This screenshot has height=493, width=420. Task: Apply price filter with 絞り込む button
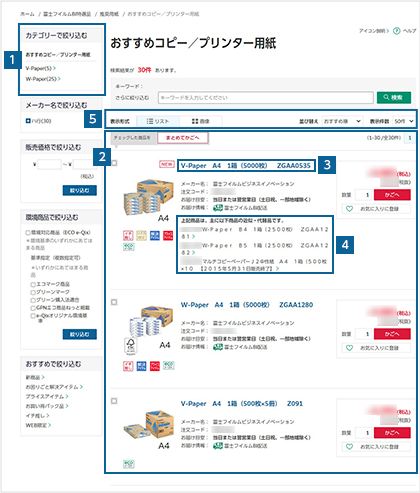point(80,190)
